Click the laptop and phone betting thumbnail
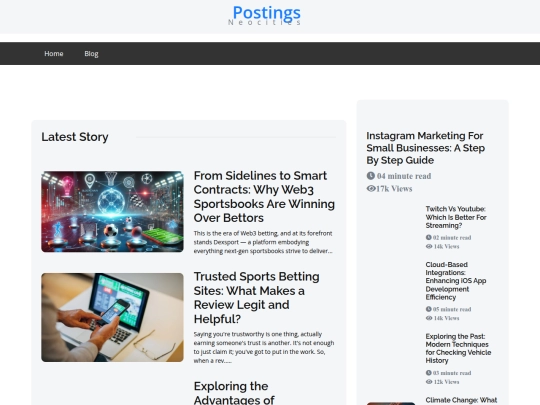The image size is (540, 405). pyautogui.click(x=112, y=318)
